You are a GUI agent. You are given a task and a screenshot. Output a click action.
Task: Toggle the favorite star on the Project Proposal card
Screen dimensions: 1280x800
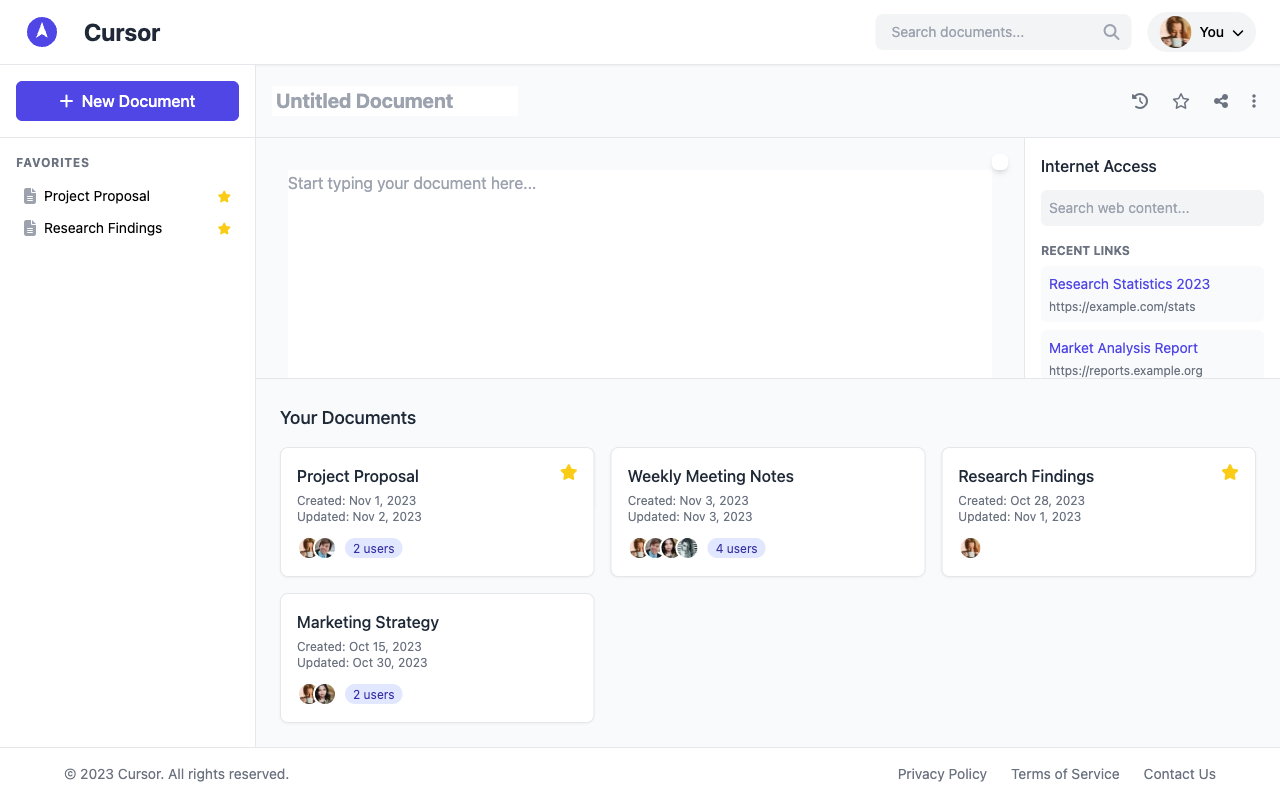(569, 472)
